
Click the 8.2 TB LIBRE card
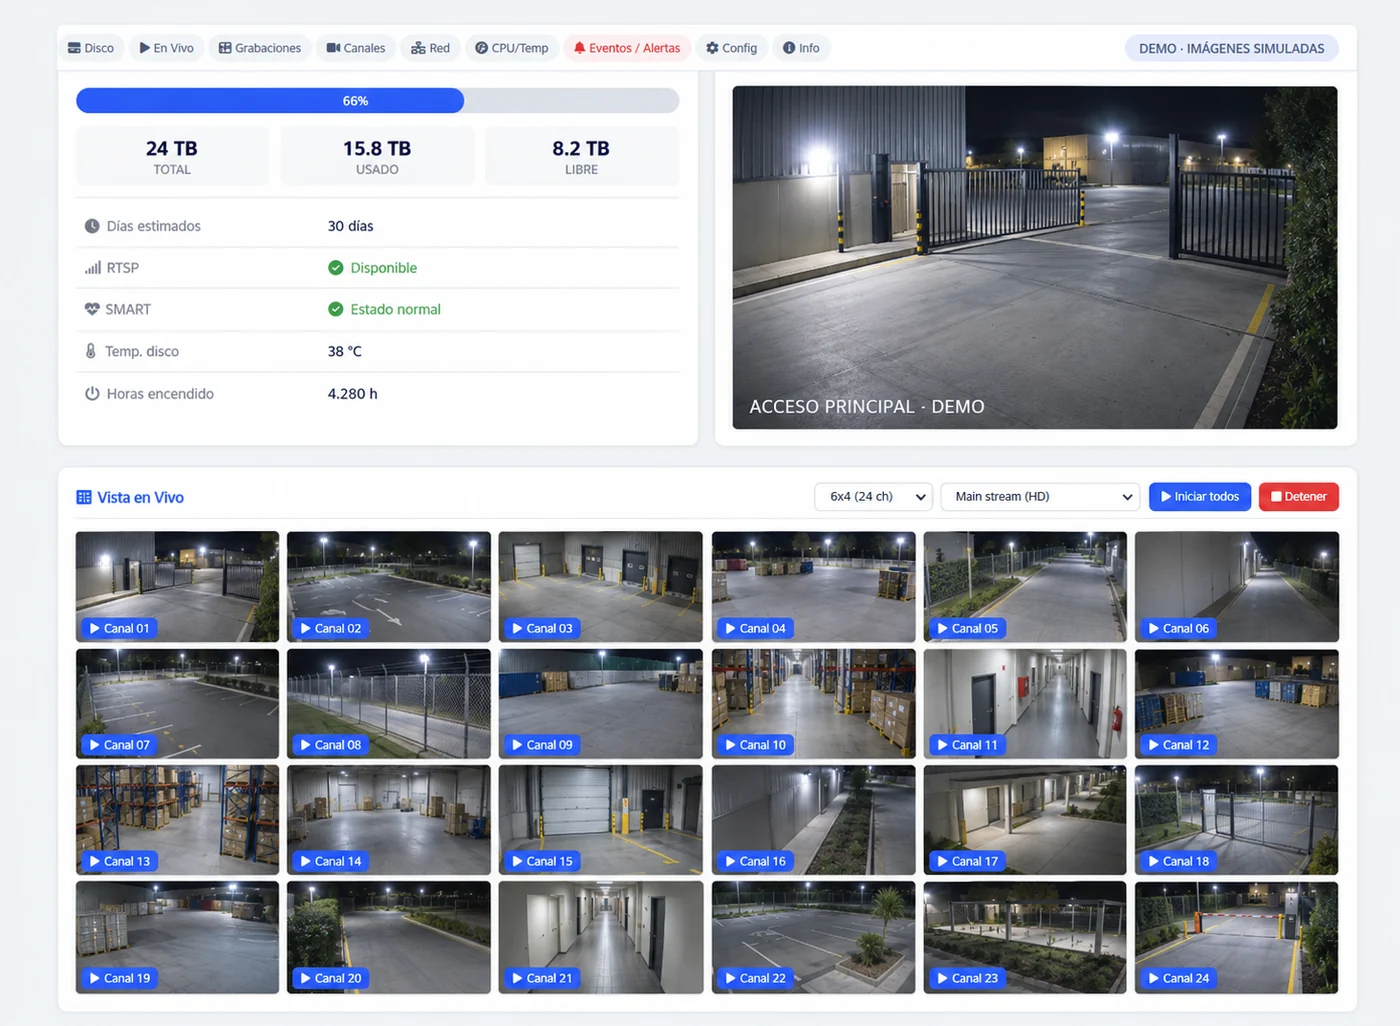[581, 156]
